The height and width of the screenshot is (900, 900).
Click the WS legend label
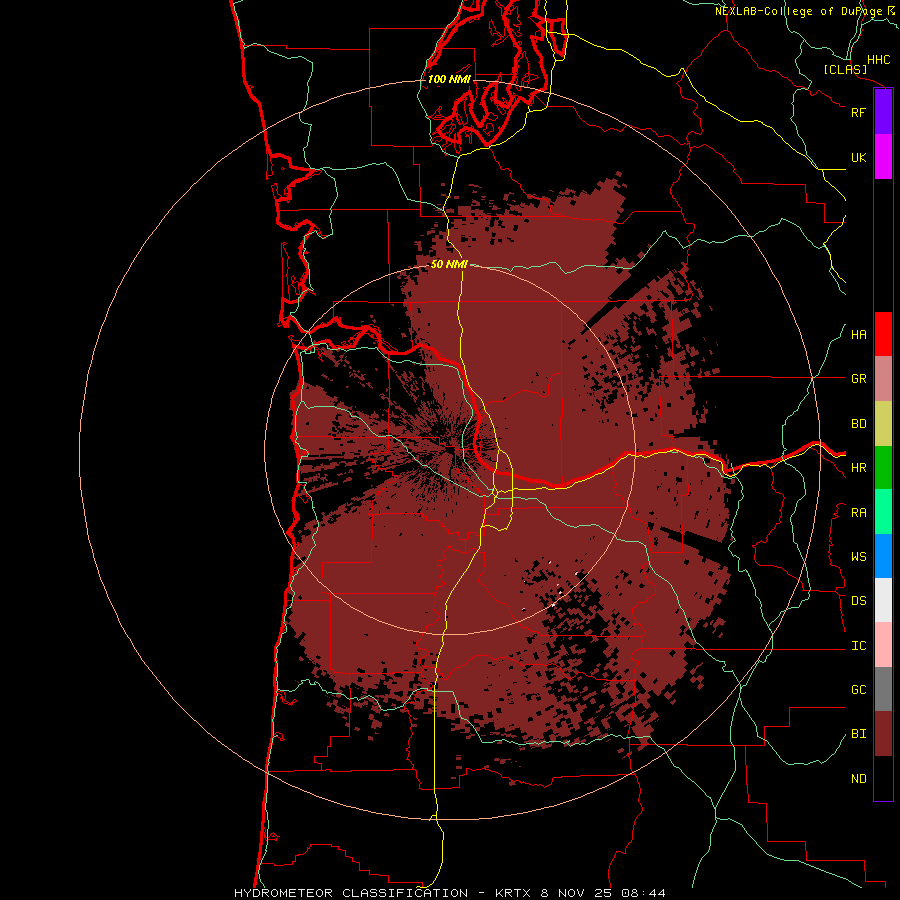click(858, 557)
